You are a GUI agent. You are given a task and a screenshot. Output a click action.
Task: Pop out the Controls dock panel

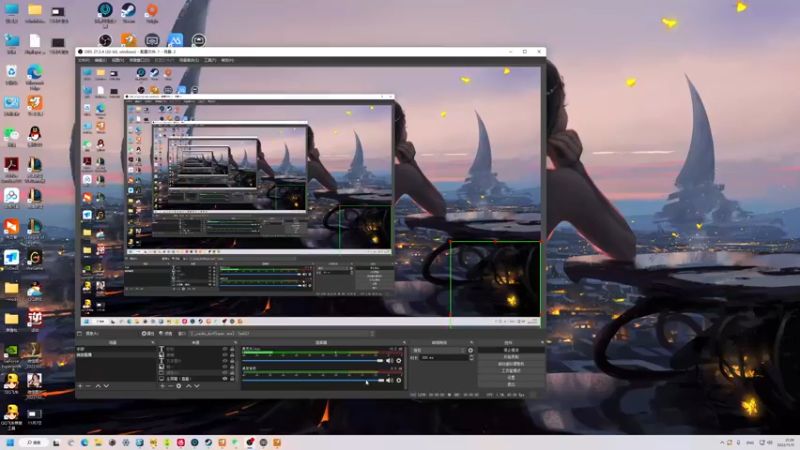[541, 342]
